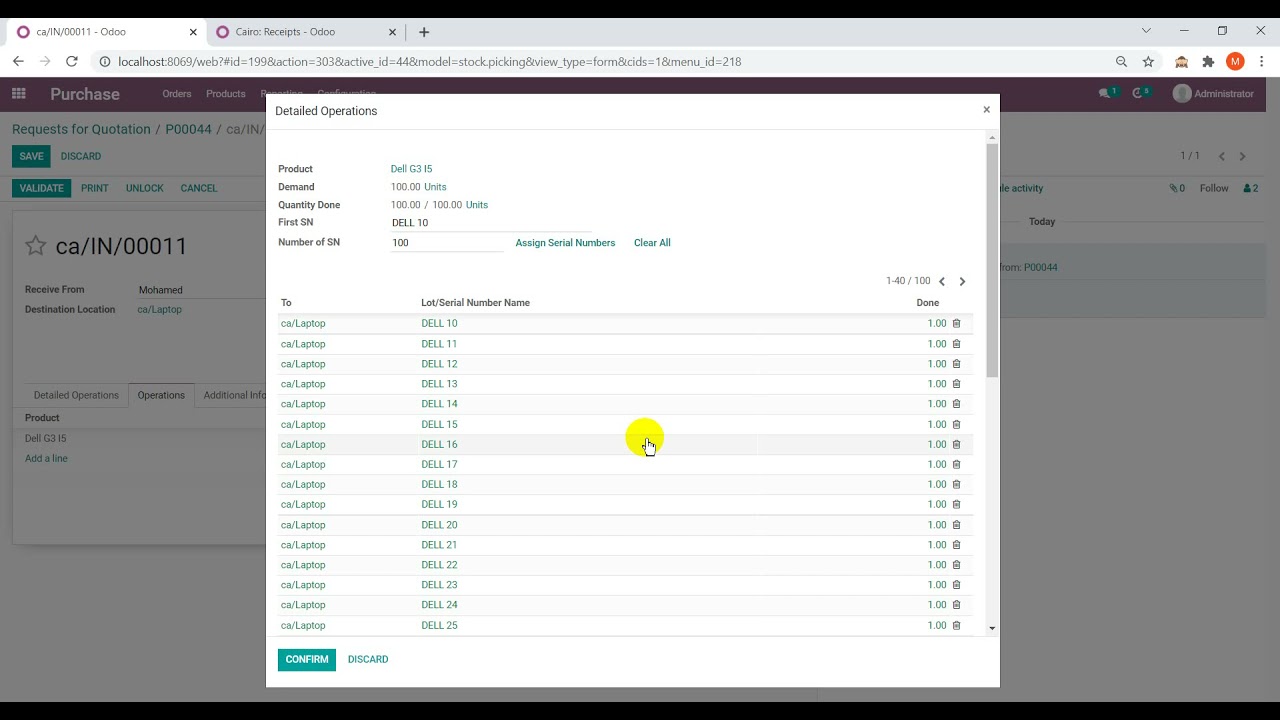The width and height of the screenshot is (1280, 720).
Task: Mark ca/IN/00011 as favorite star
Action: click(x=36, y=246)
